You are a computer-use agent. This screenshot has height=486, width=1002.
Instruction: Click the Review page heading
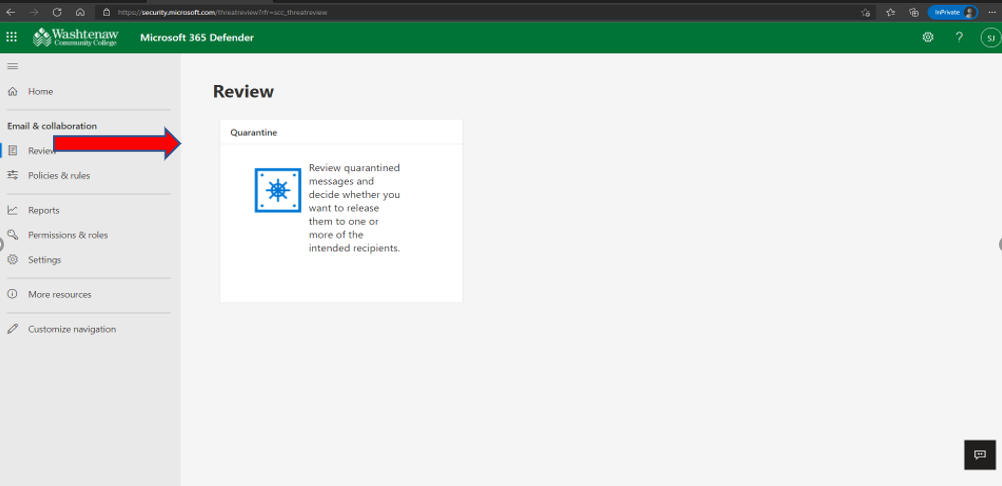(x=243, y=91)
